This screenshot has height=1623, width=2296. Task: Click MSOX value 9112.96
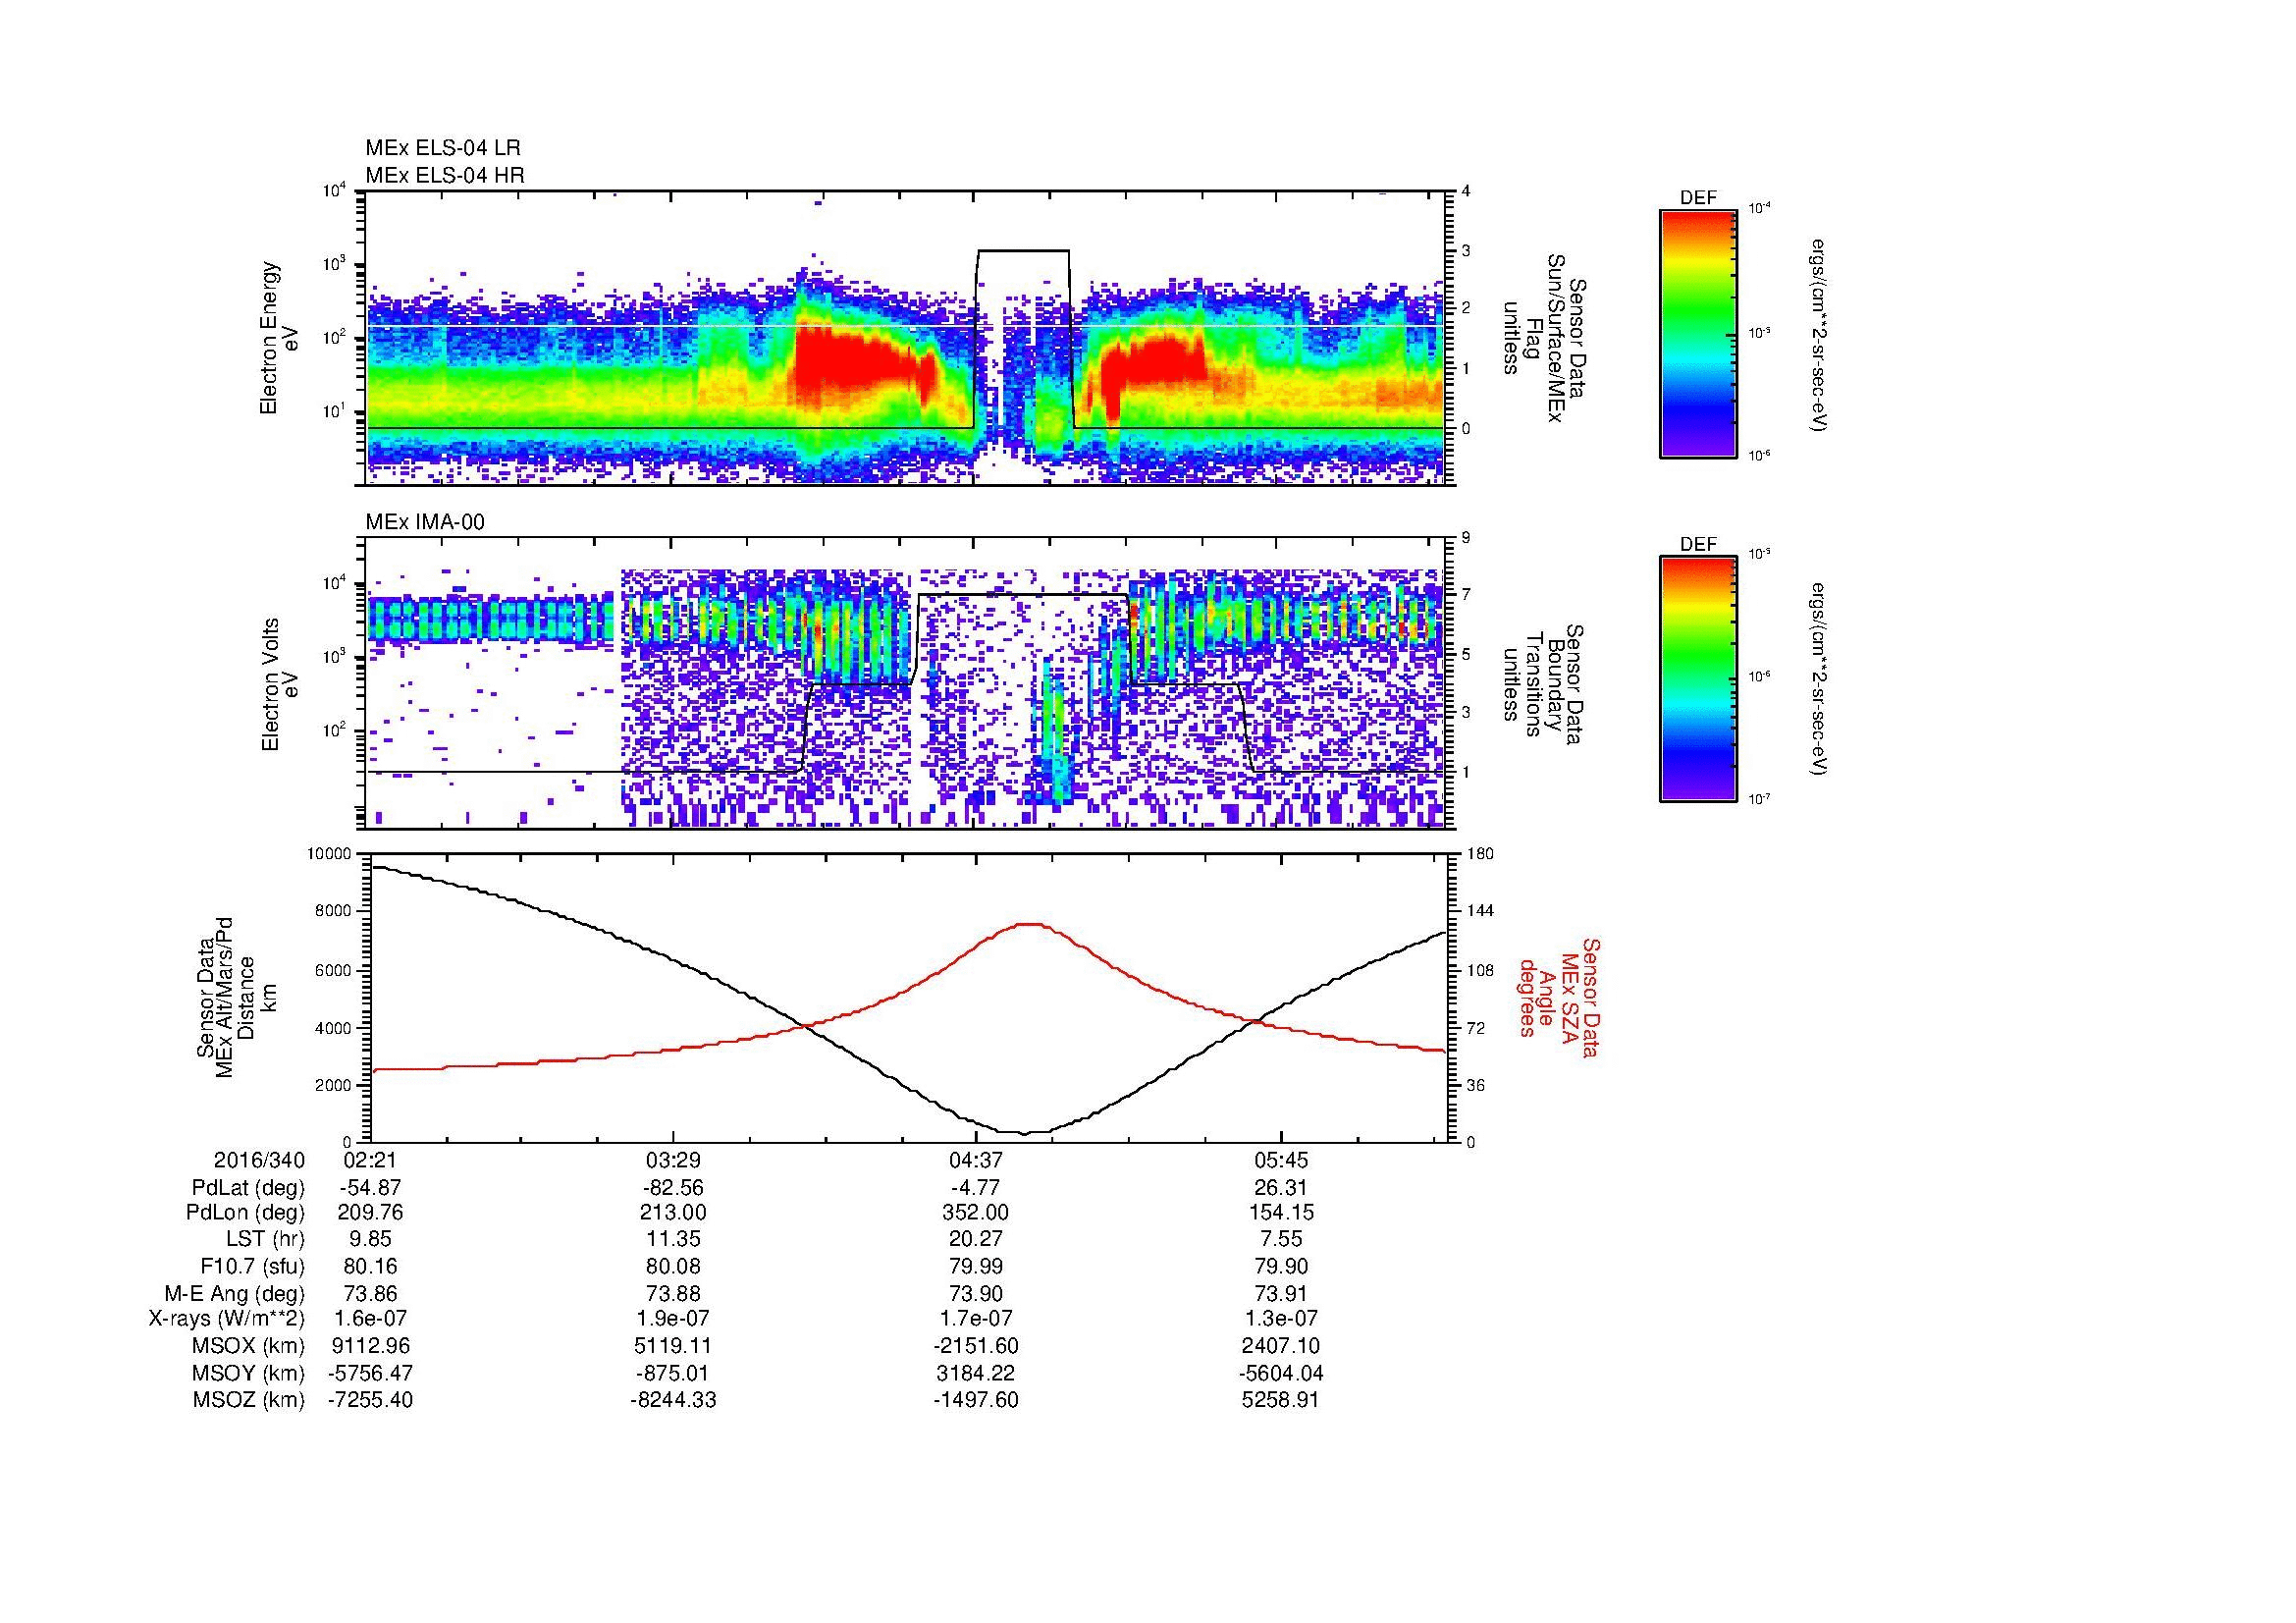click(x=370, y=1346)
